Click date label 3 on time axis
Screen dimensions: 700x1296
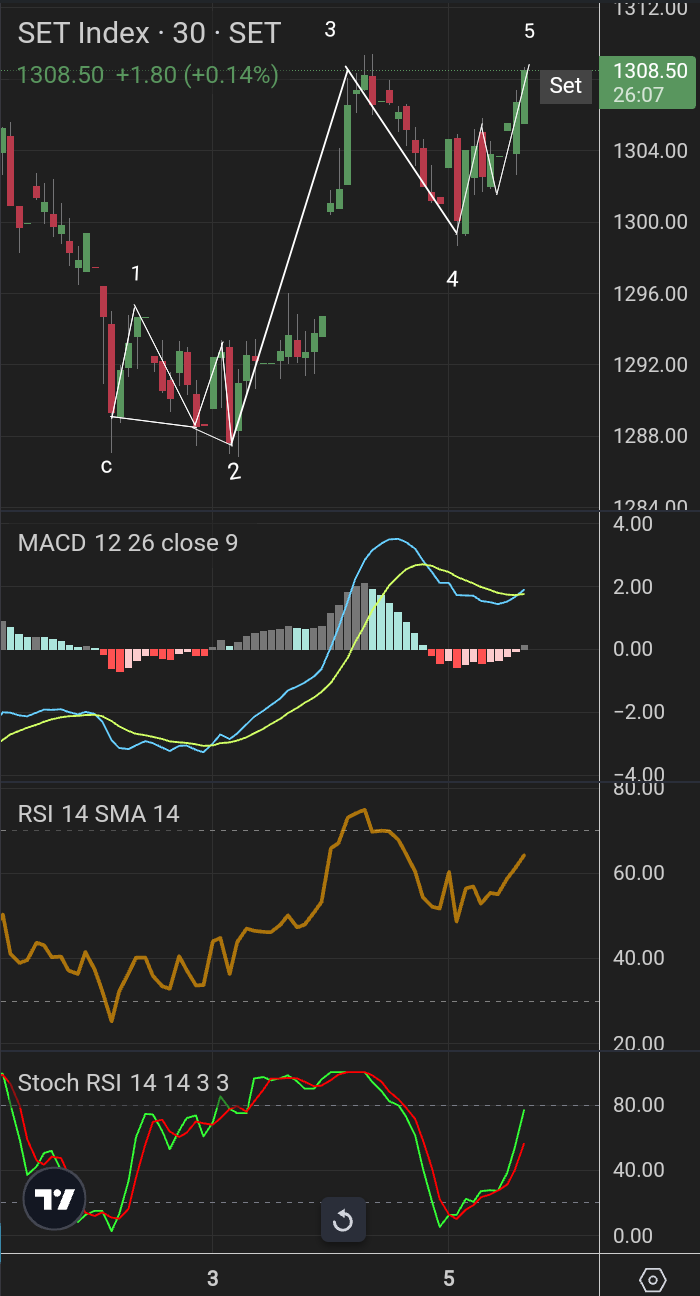(212, 1278)
